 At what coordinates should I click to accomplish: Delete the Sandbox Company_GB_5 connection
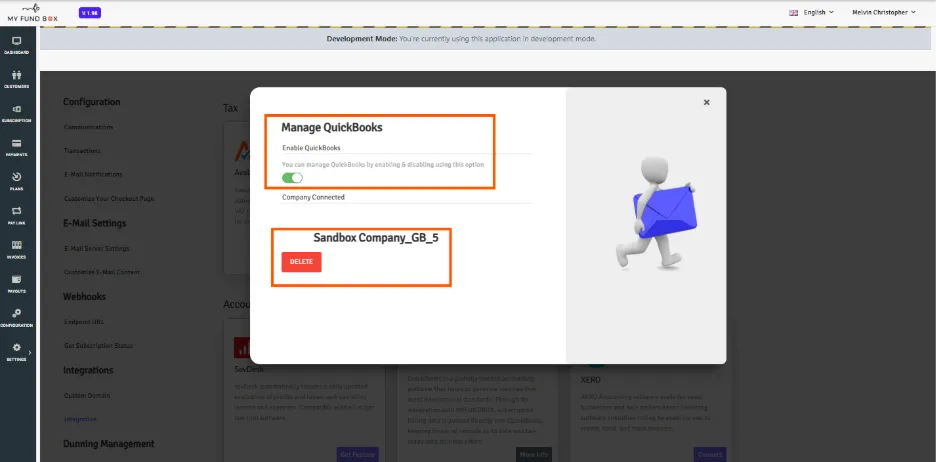pos(301,262)
